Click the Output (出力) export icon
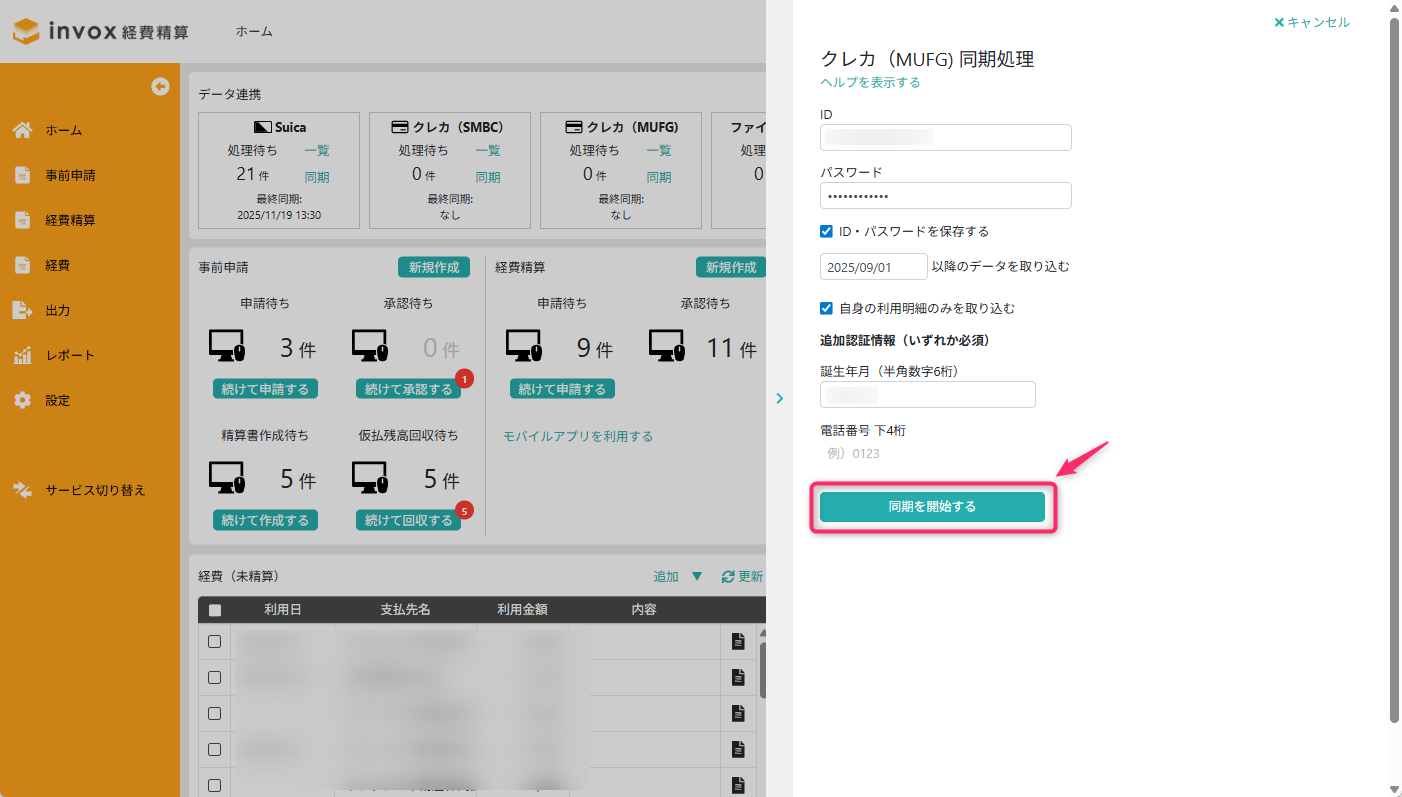 point(22,310)
